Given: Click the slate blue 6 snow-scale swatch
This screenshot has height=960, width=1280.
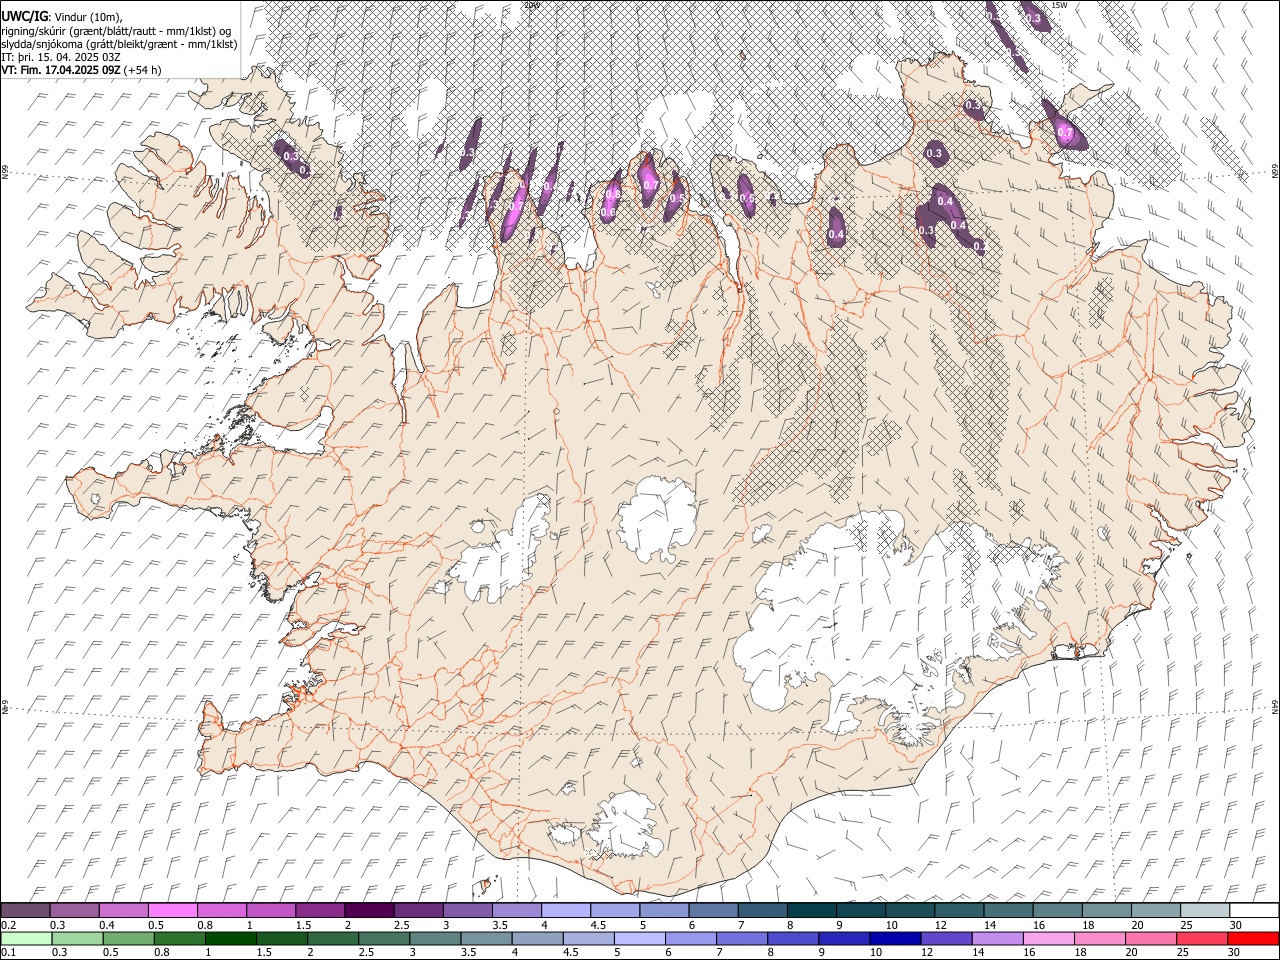Looking at the screenshot, I should 713,910.
